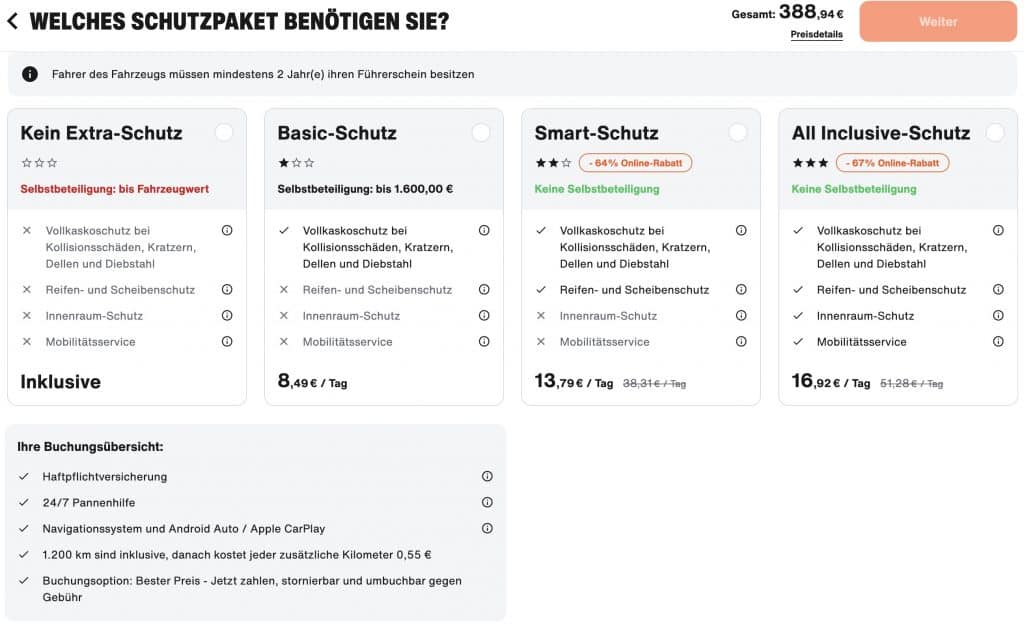The image size is (1024, 624).
Task: Select the All Inclusive-Schutz radio button
Action: 995,132
